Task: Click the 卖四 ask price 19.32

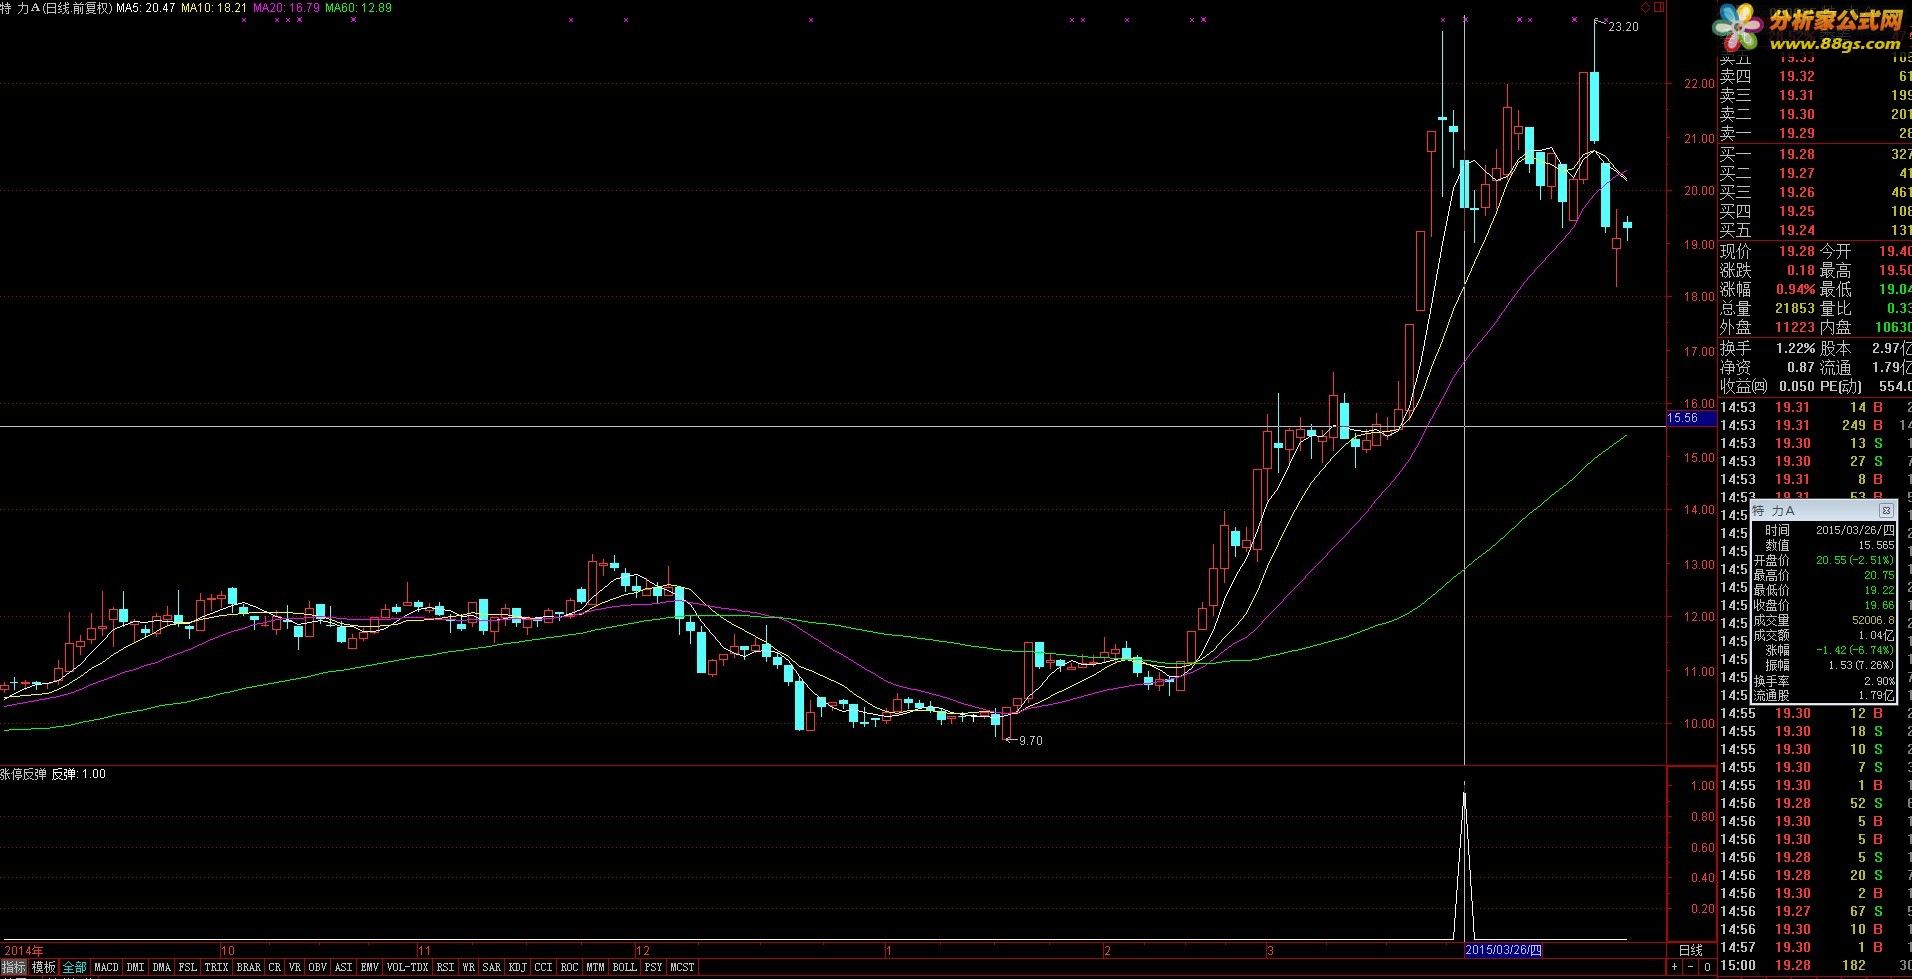Action: tap(1796, 76)
